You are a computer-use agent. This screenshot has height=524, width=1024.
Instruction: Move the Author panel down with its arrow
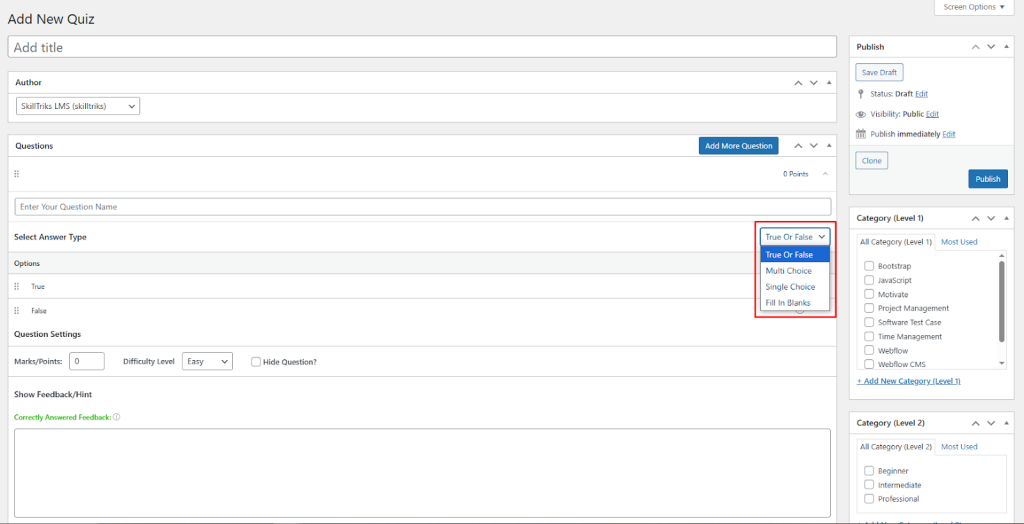pyautogui.click(x=813, y=82)
